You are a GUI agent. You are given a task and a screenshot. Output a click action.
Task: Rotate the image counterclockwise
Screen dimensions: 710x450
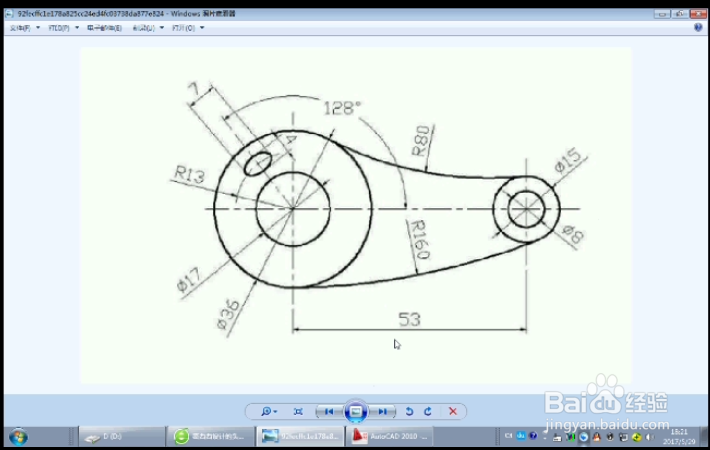pos(409,411)
